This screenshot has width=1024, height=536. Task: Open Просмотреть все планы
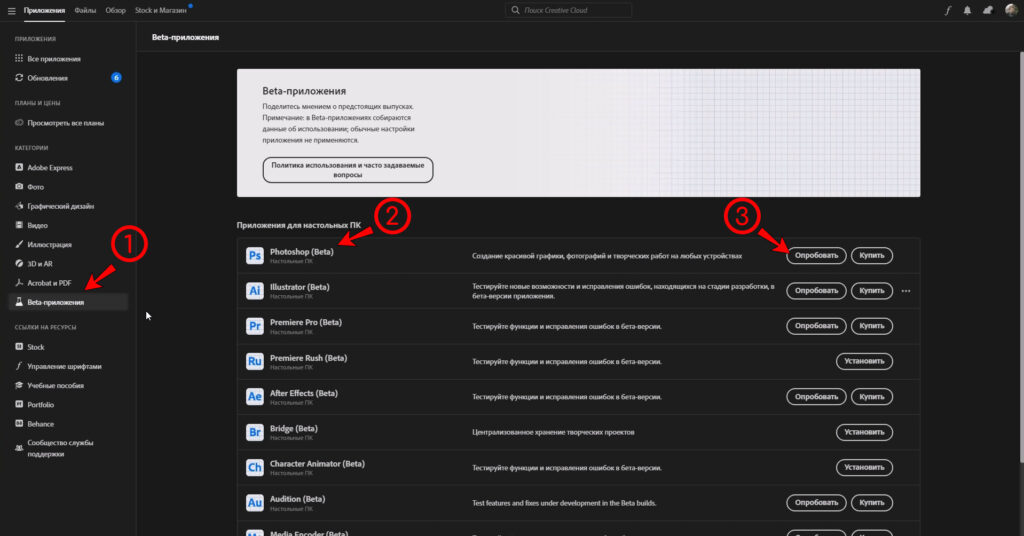tap(68, 123)
